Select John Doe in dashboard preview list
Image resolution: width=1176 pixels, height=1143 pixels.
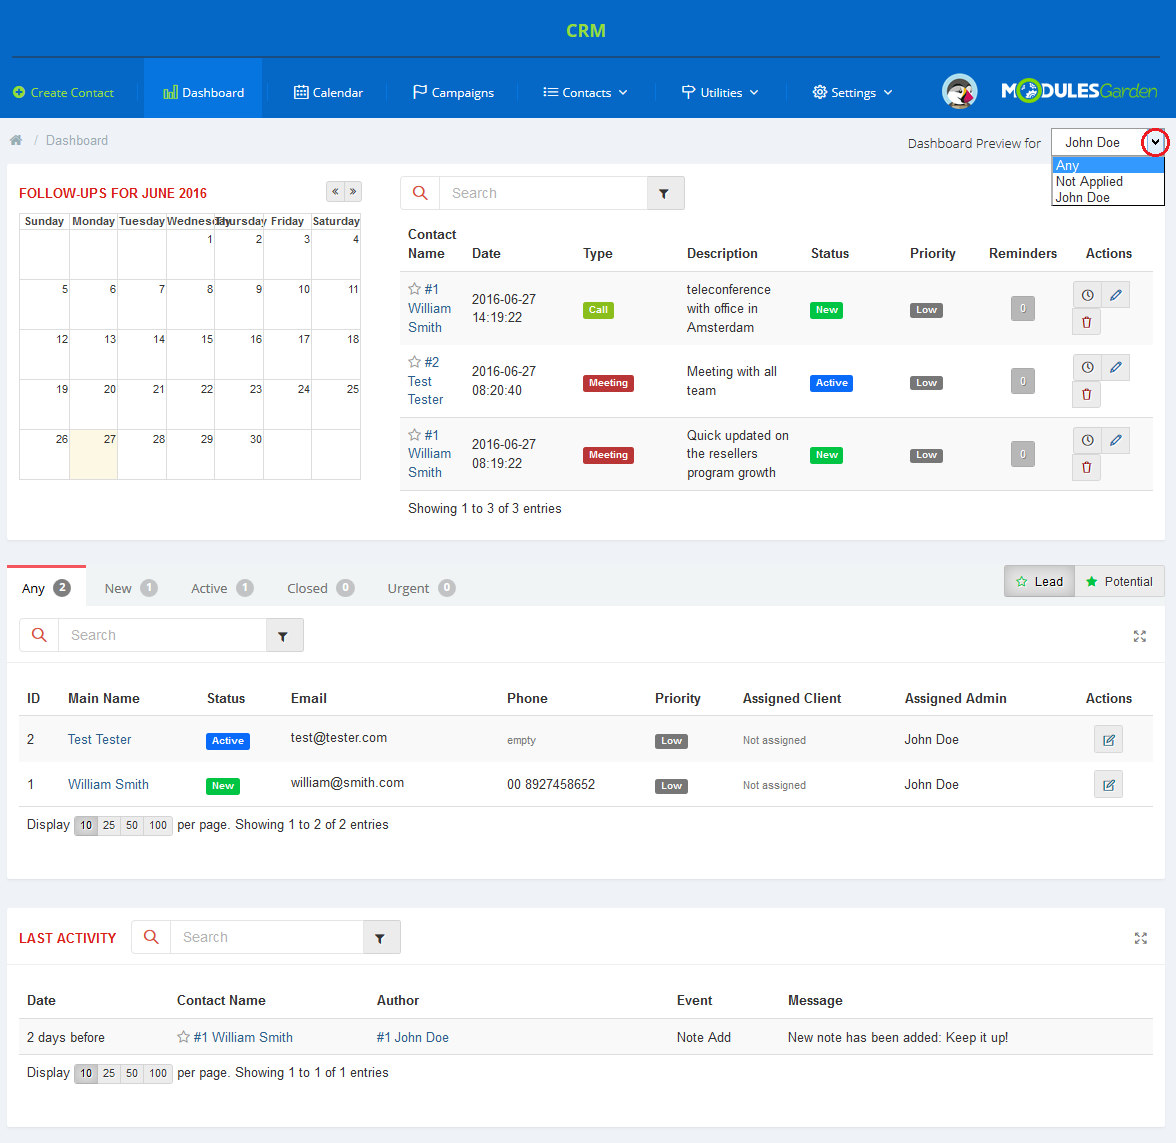point(1108,197)
